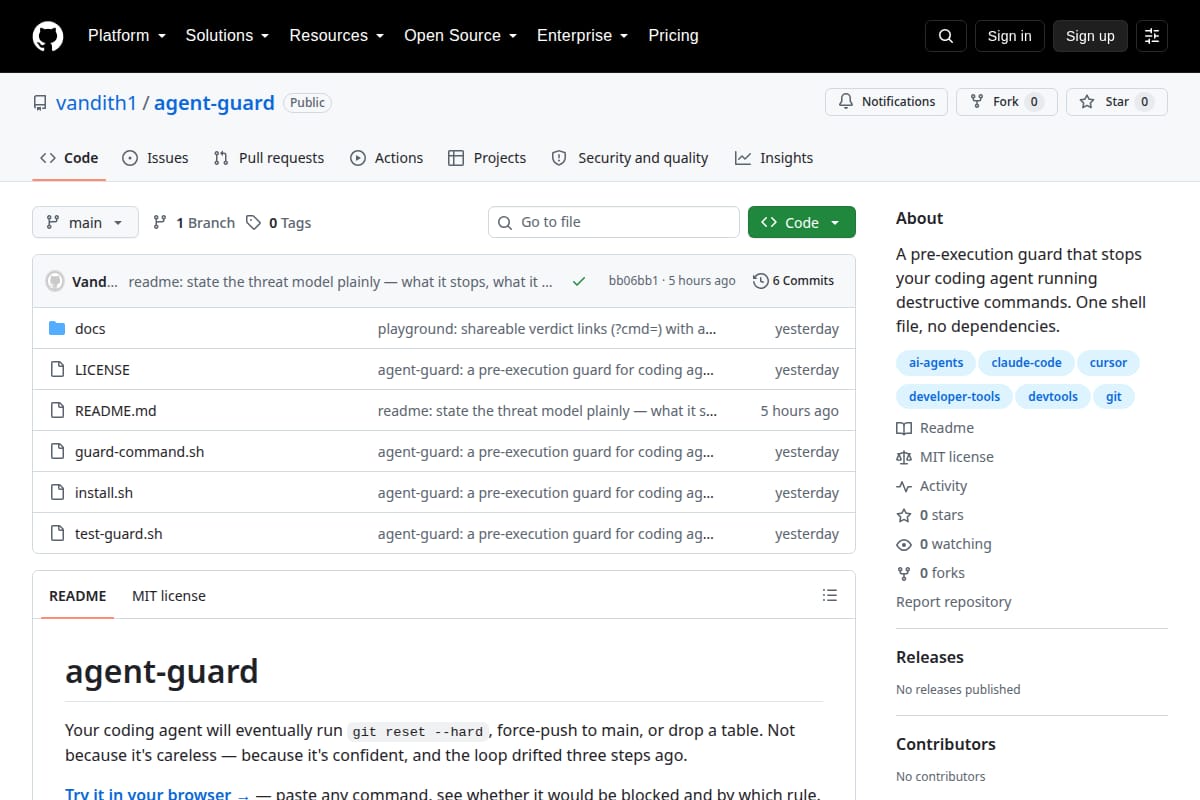Viewport: 1200px width, 800px height.
Task: Click the green check status icon
Action: 578,281
